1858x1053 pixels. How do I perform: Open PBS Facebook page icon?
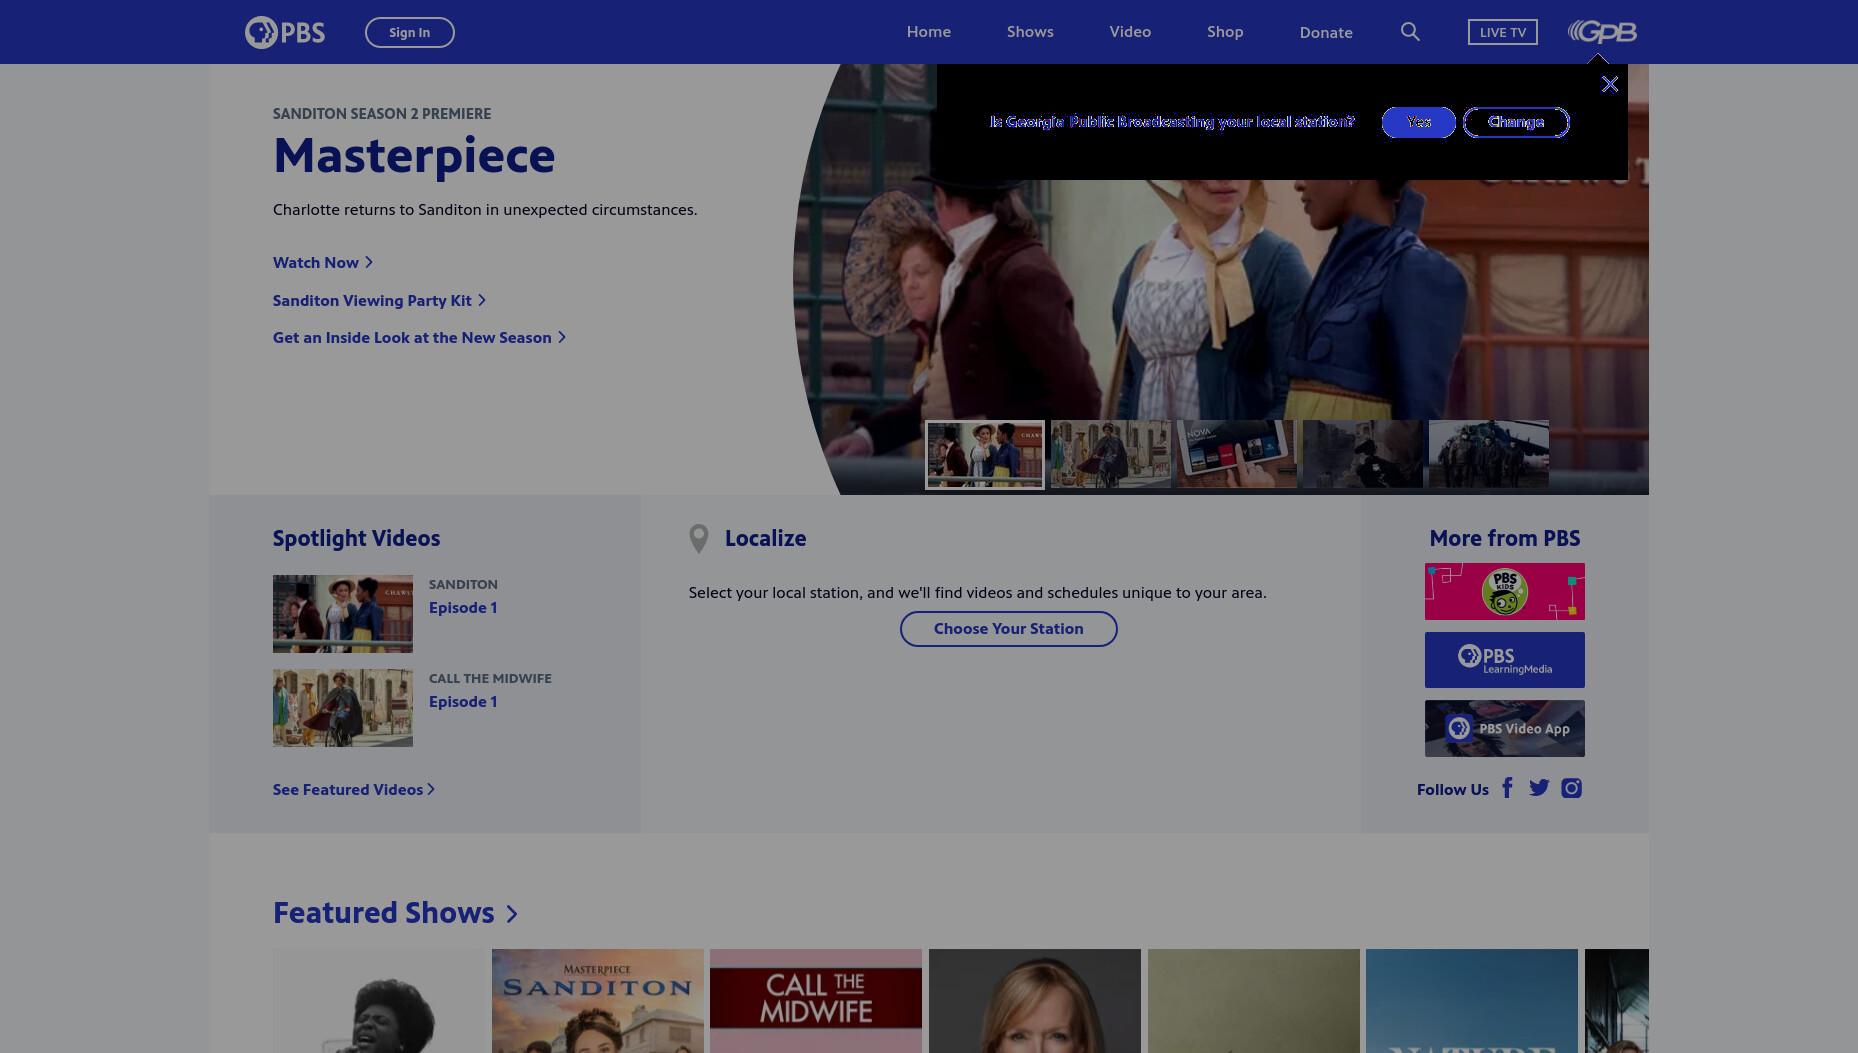tap(1507, 788)
